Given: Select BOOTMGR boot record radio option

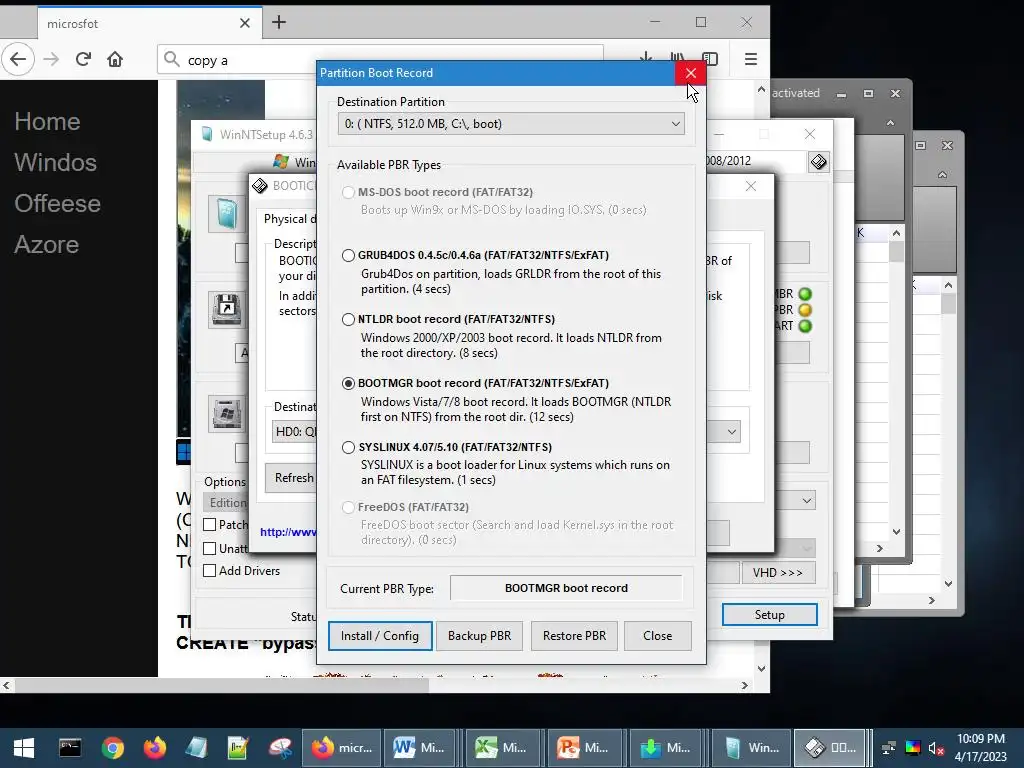Looking at the screenshot, I should (348, 383).
